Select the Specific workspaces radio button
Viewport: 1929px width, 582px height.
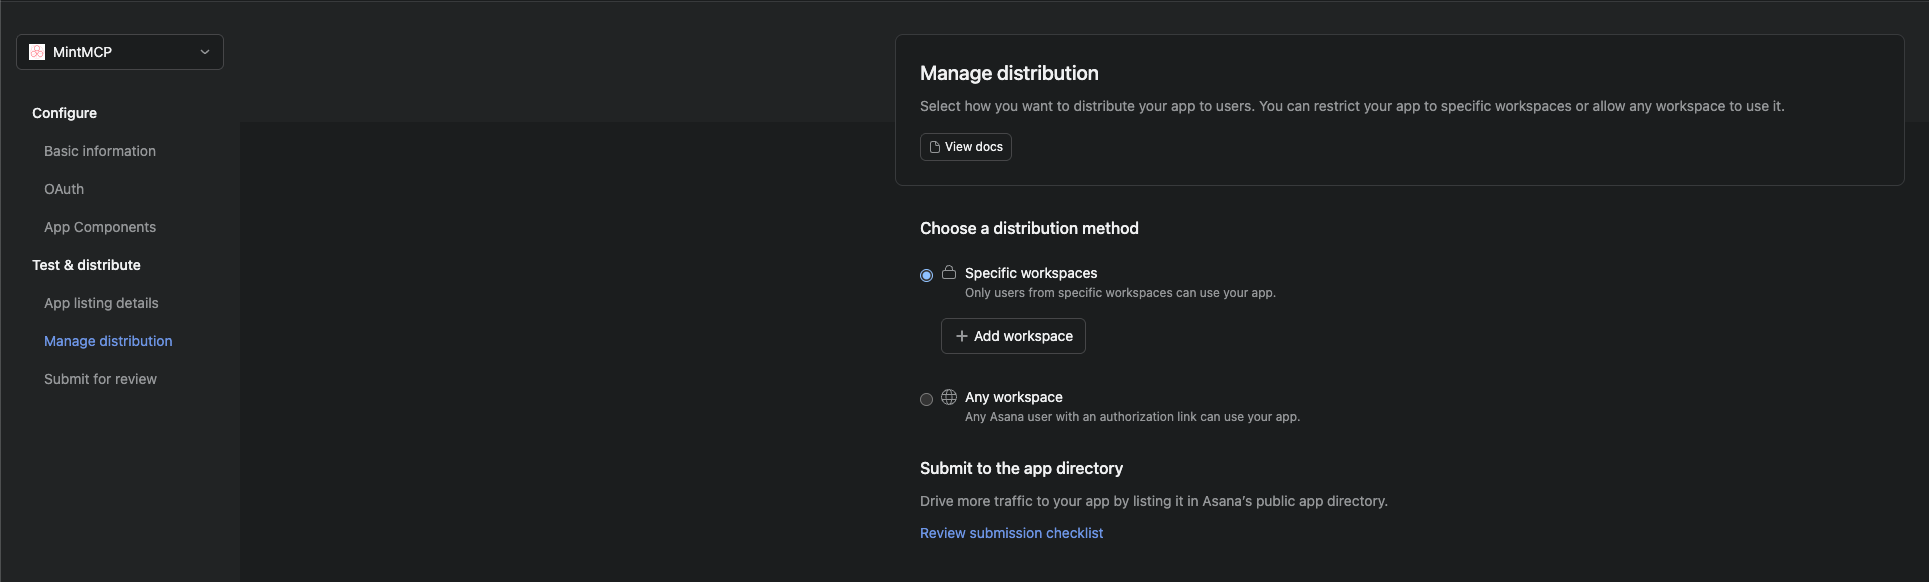pyautogui.click(x=926, y=275)
